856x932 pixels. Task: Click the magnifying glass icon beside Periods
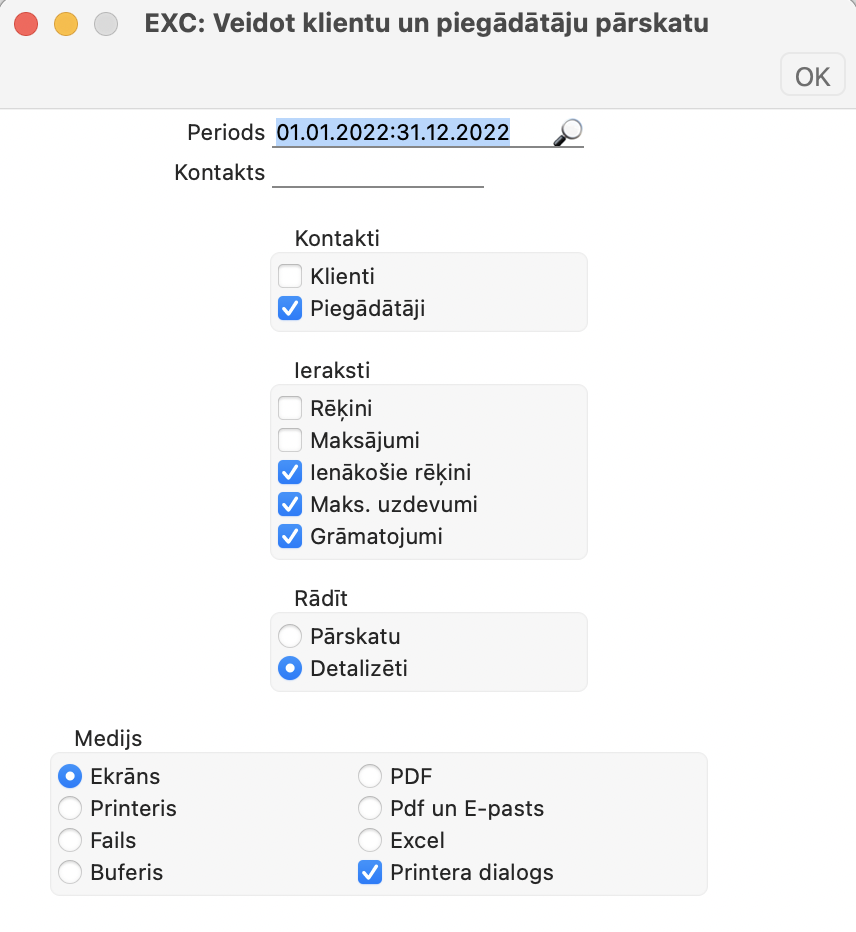(568, 132)
